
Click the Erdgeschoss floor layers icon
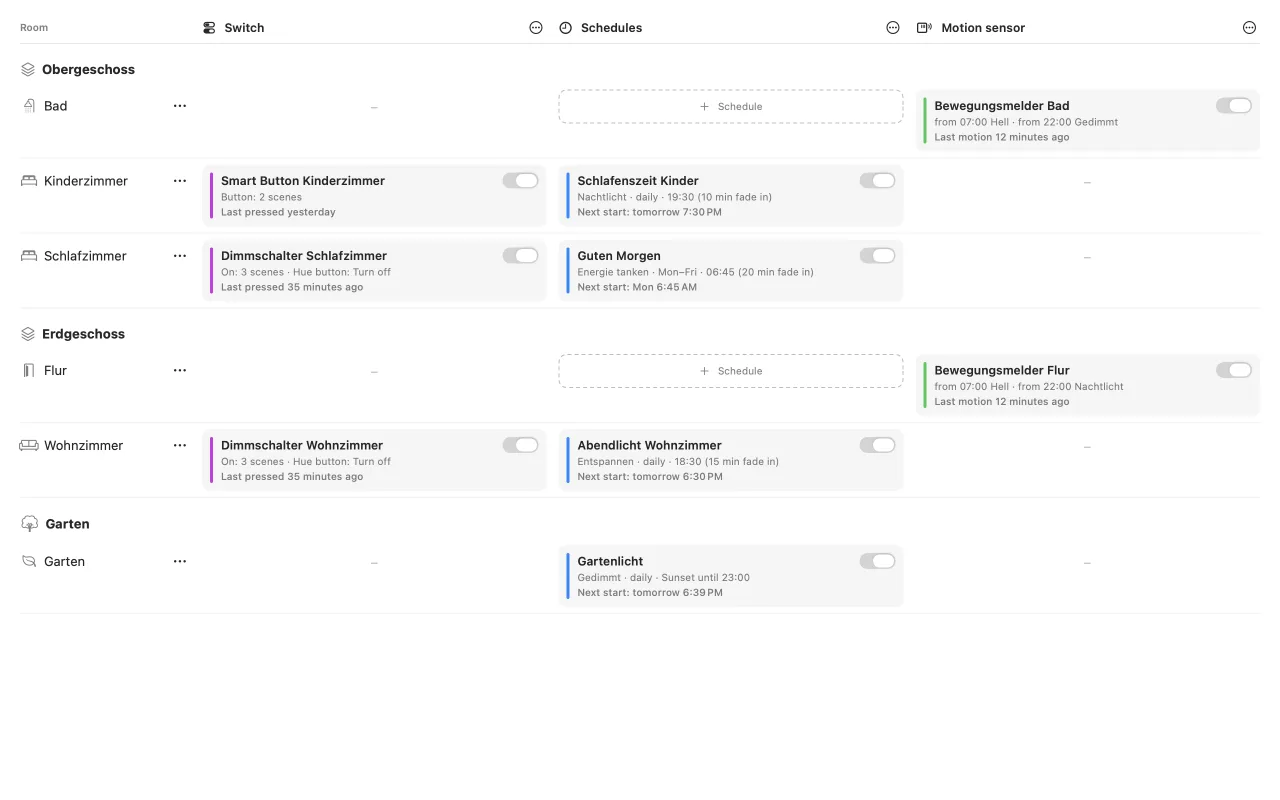coord(28,334)
